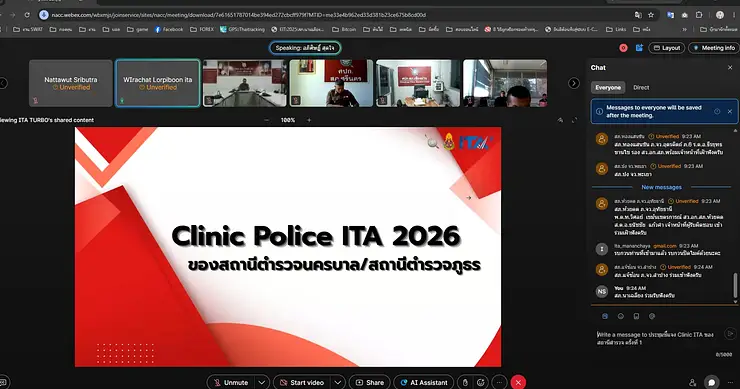The image size is (740, 389).
Task: Switch to the Everyone chat tab
Action: click(608, 87)
